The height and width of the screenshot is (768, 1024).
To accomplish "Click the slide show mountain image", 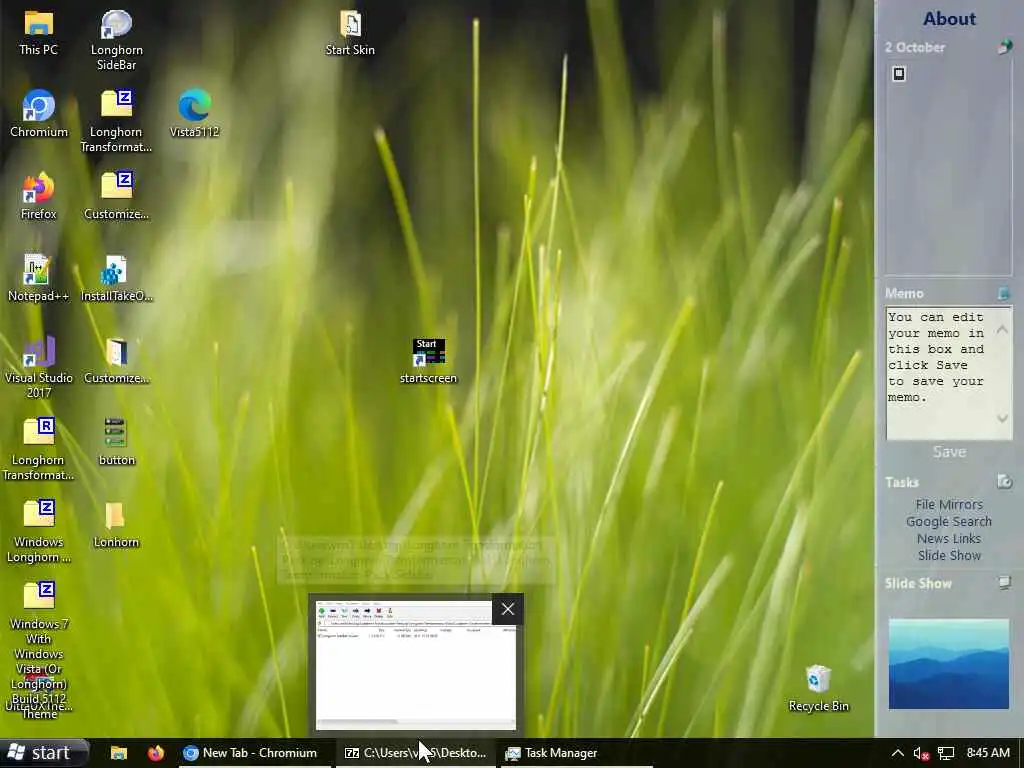I will point(949,664).
